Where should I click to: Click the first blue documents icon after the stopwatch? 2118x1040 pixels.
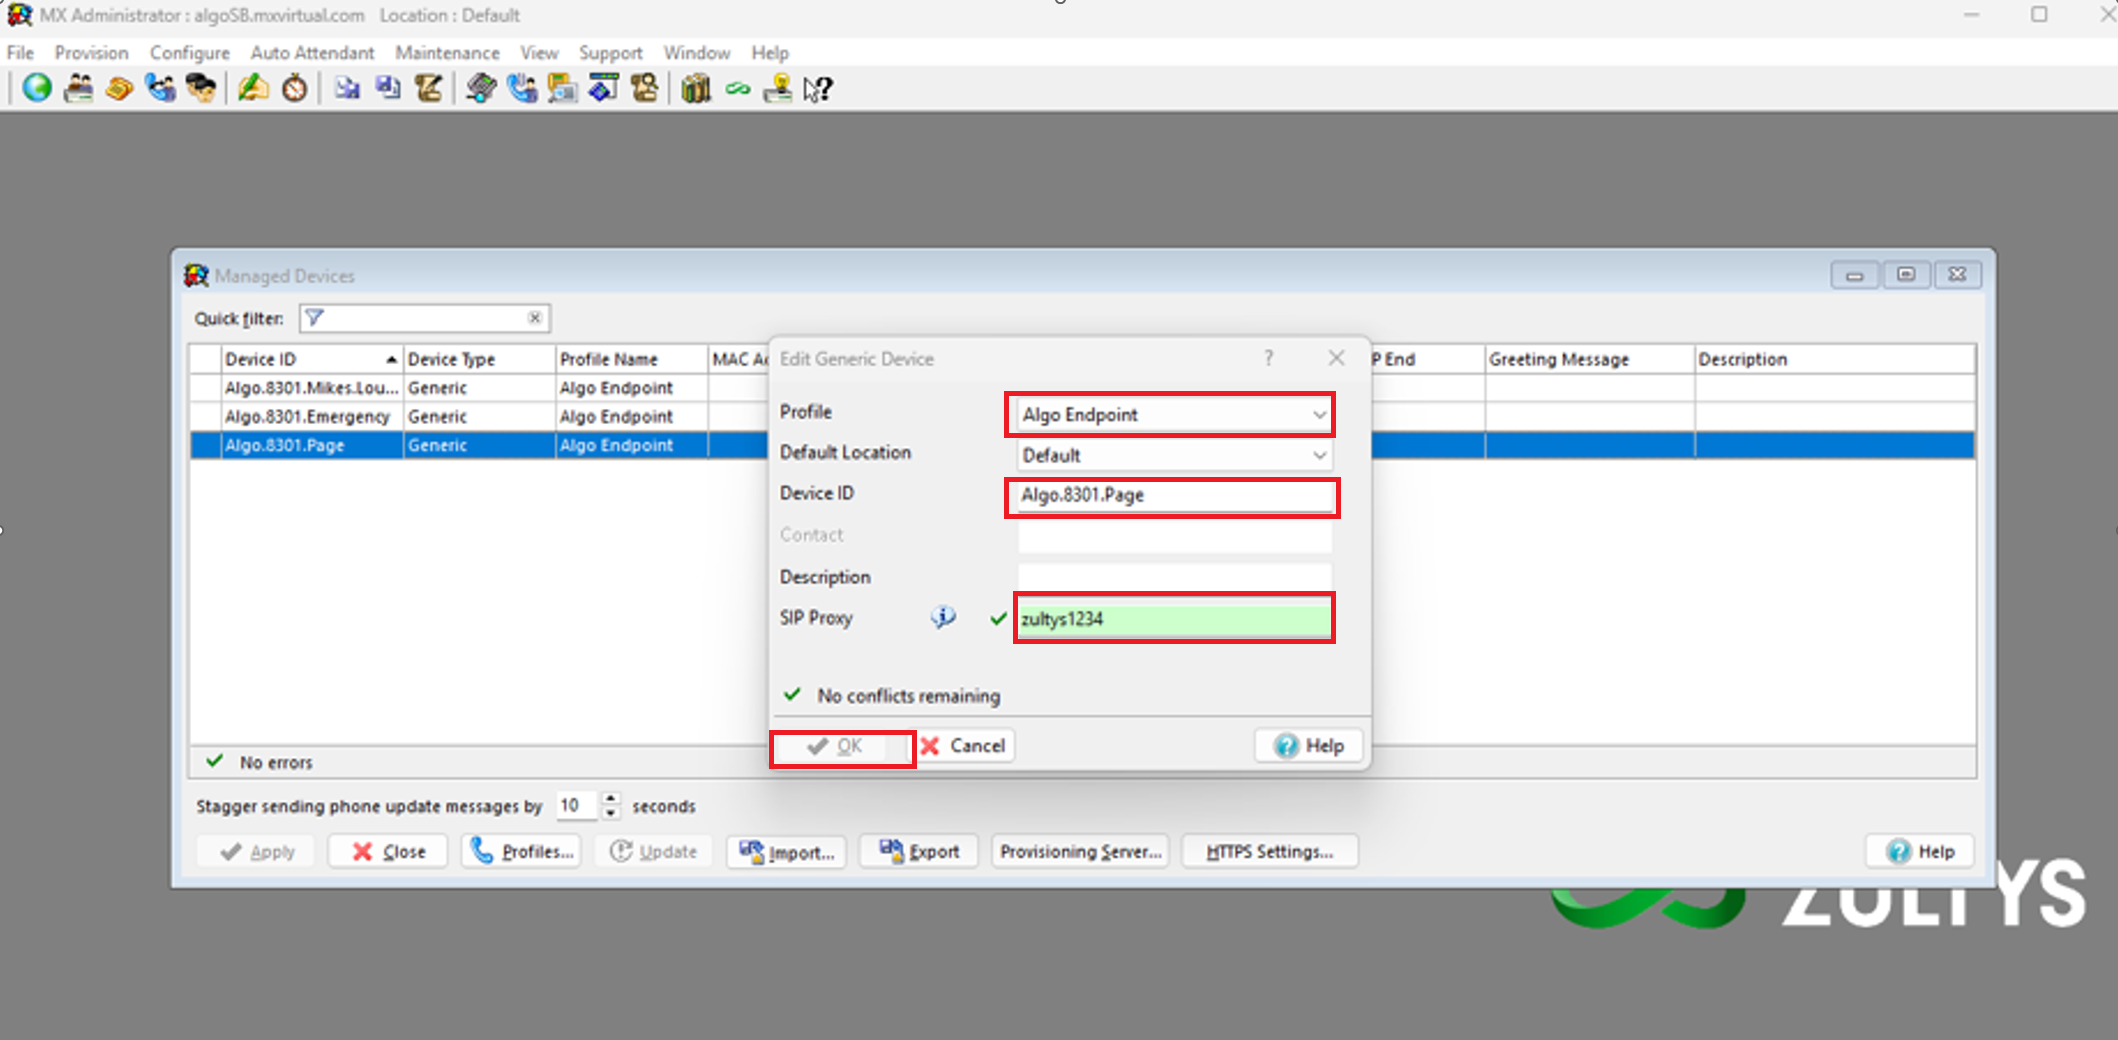tap(347, 88)
